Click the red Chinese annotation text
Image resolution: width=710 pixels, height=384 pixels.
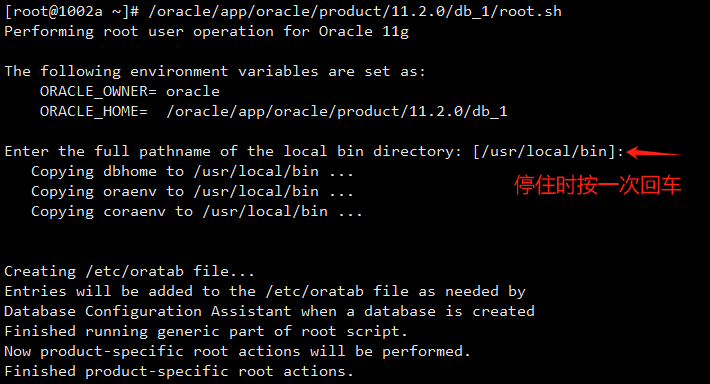point(597,185)
